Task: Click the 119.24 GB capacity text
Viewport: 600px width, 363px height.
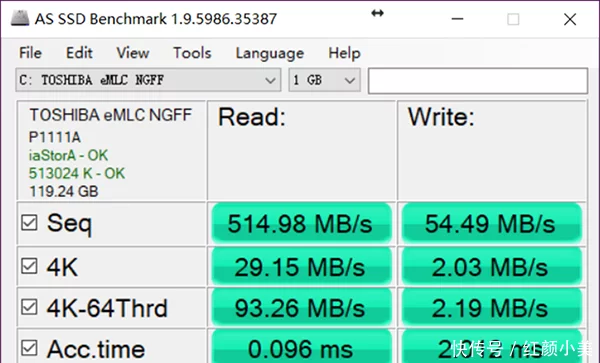Action: [64, 191]
